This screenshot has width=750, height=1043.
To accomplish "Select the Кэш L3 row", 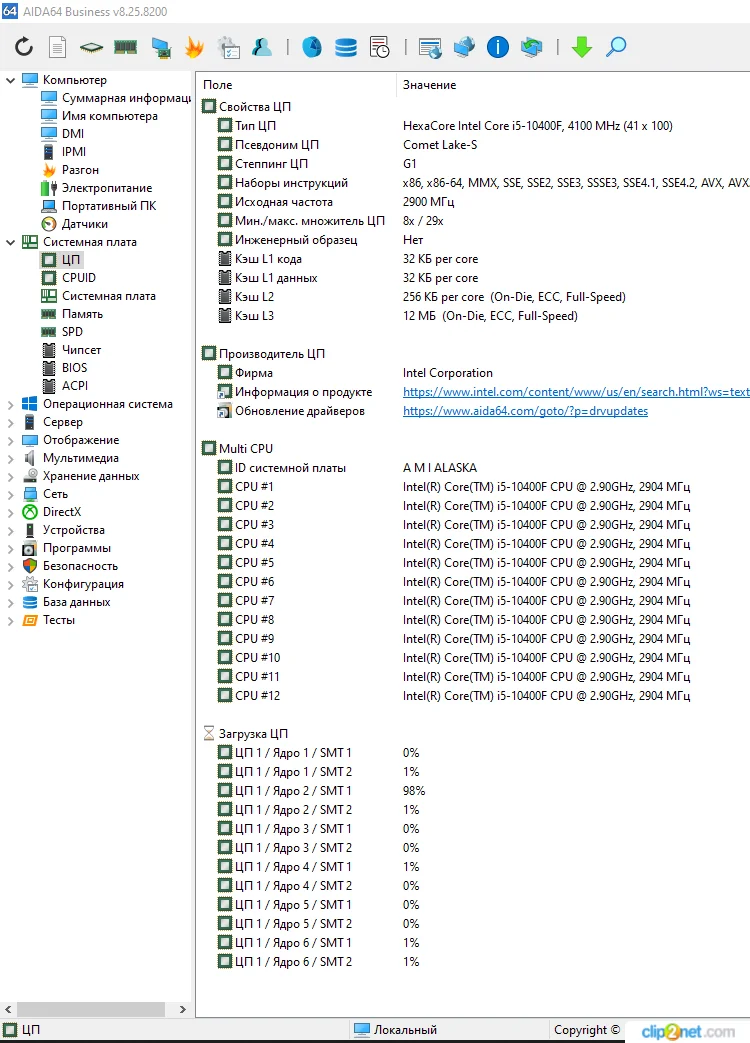I will pyautogui.click(x=472, y=316).
